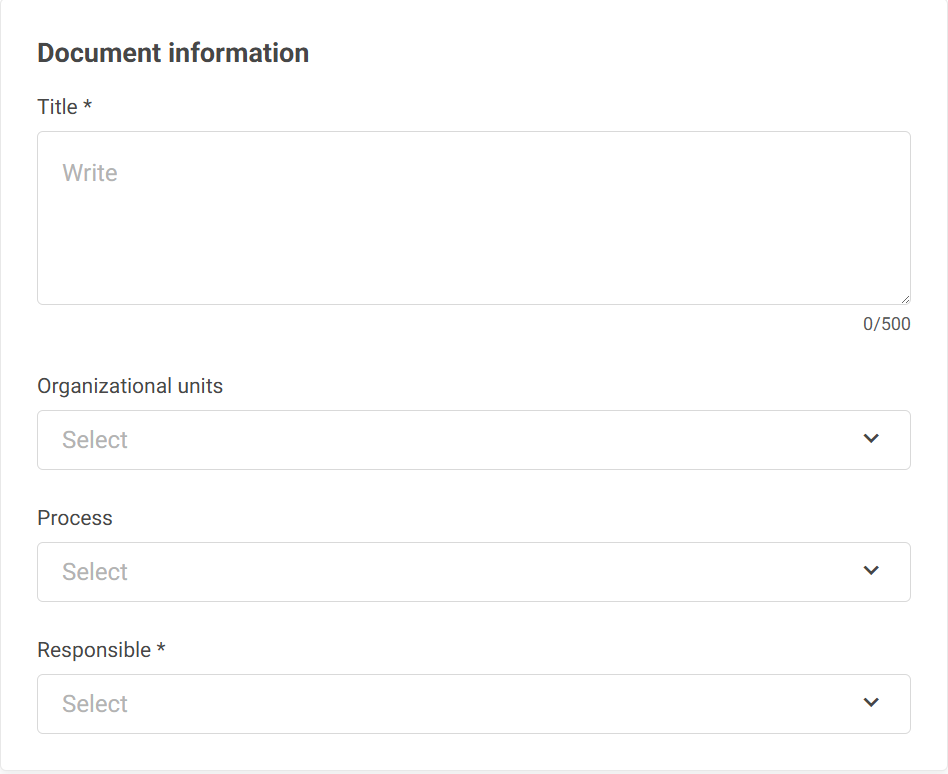Focus the Title text area
948x774 pixels.
coord(474,218)
